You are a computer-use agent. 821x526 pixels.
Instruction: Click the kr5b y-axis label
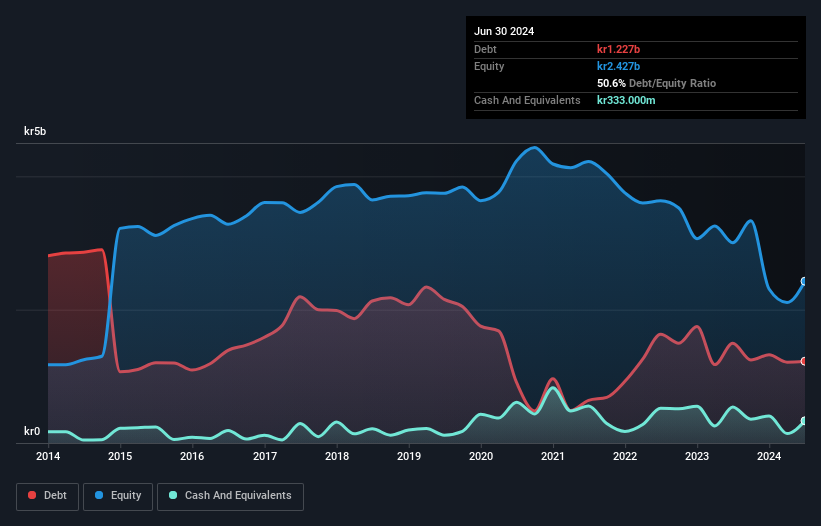tap(35, 131)
